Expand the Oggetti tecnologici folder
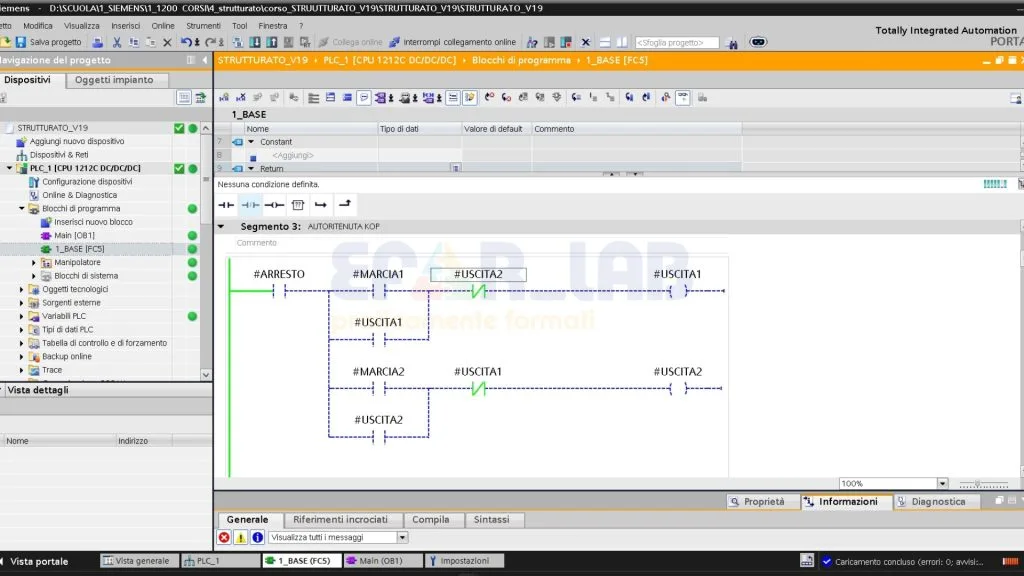Screen dimensions: 1024x576 [22, 289]
